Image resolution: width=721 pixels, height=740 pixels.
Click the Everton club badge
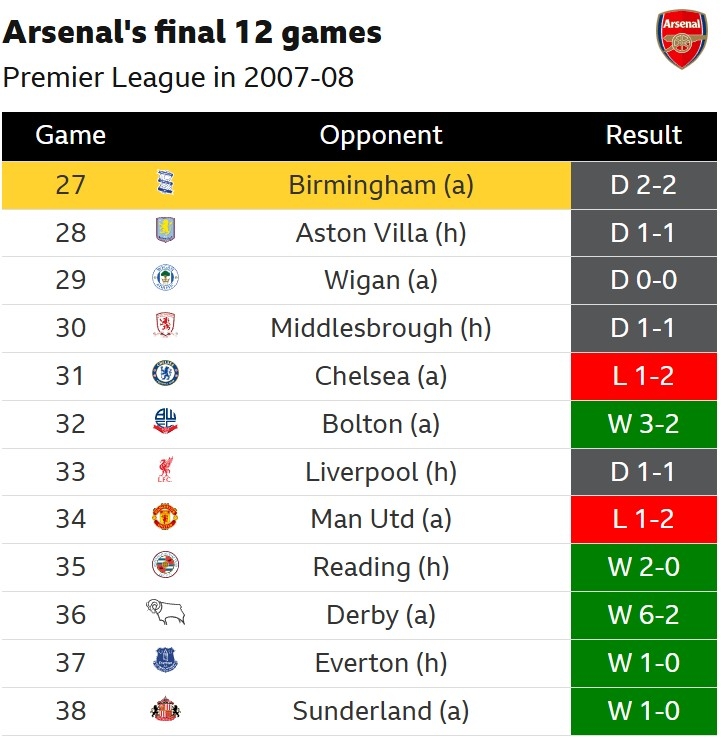pos(165,662)
